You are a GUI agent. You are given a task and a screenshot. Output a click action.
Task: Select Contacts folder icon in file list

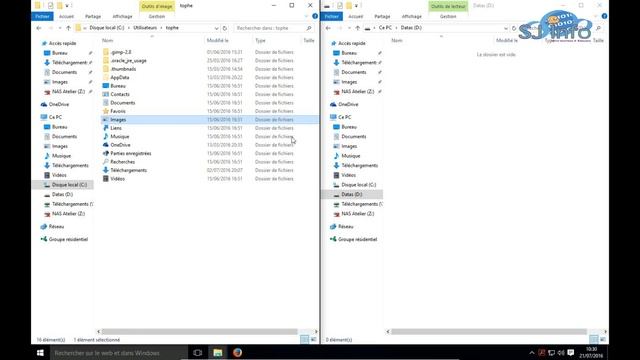(106, 94)
